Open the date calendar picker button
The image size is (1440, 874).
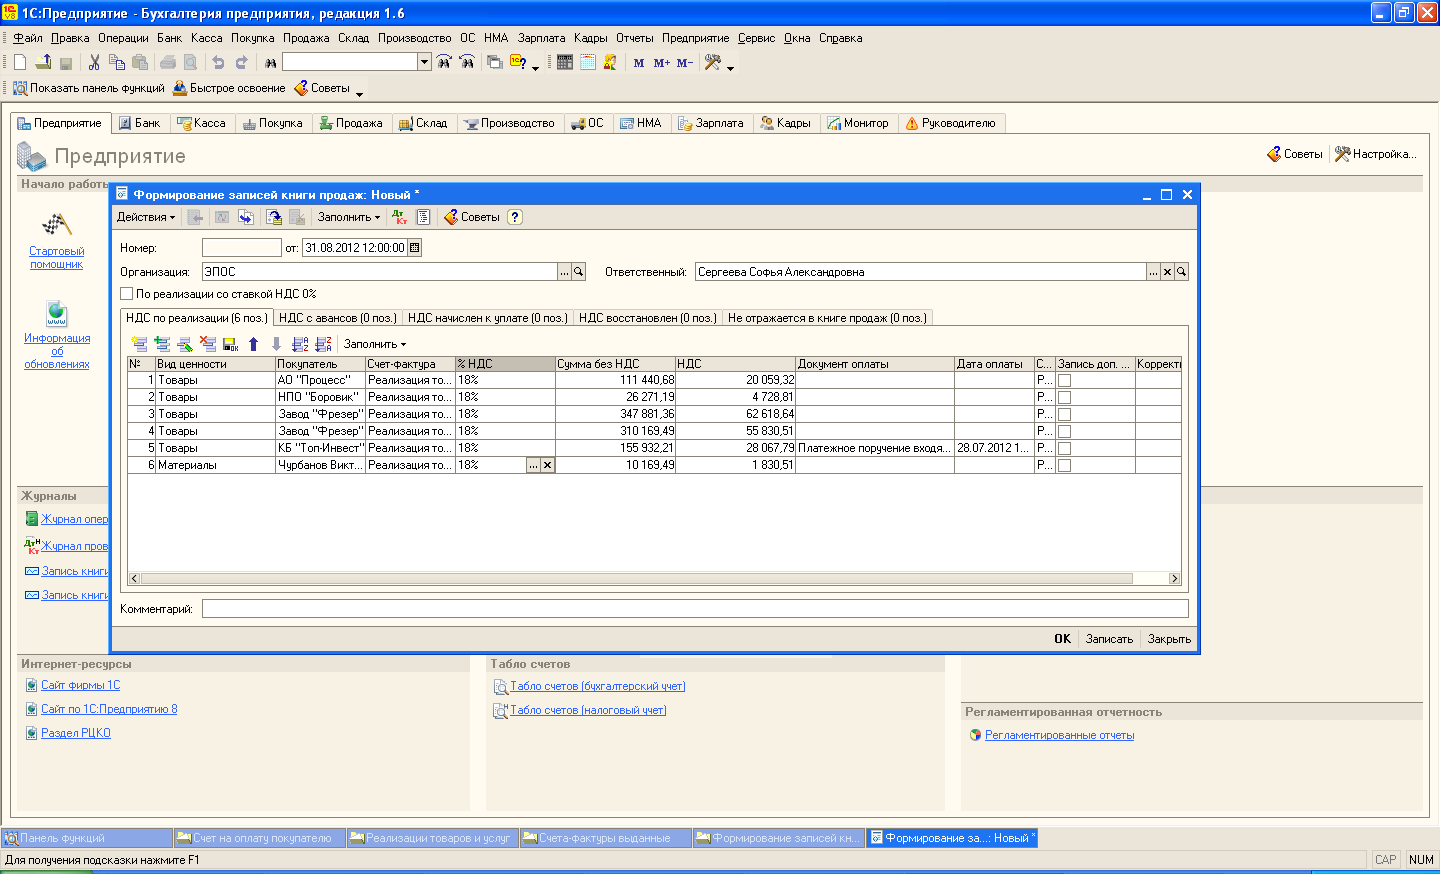415,248
